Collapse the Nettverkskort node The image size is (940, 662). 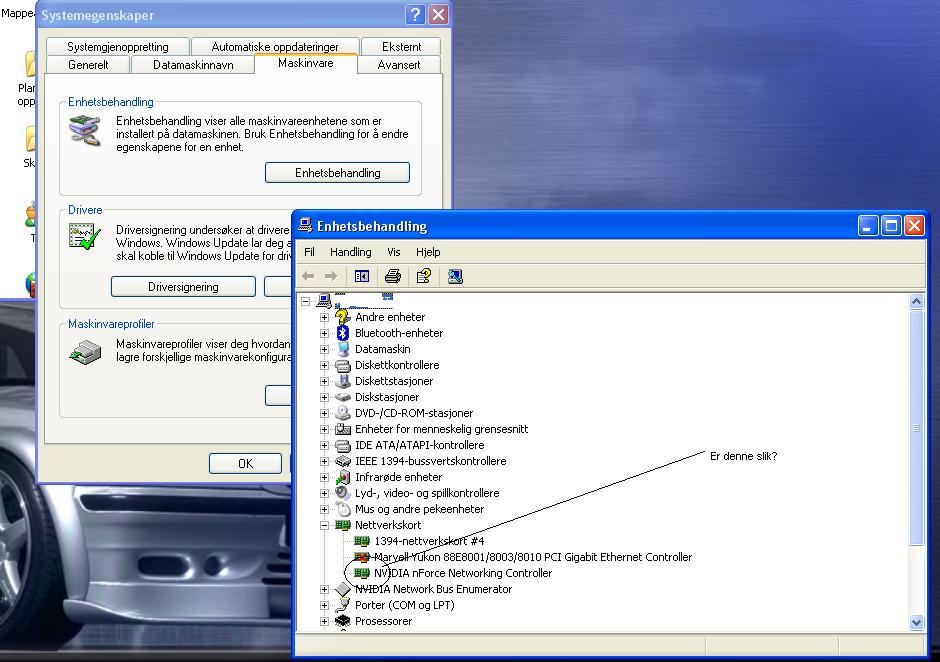(324, 525)
